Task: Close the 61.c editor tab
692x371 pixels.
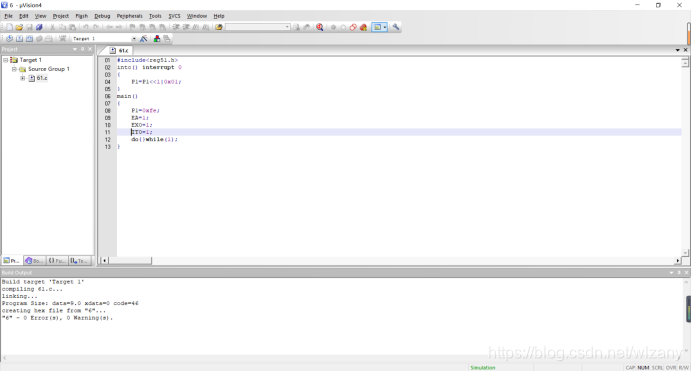Action: 685,50
